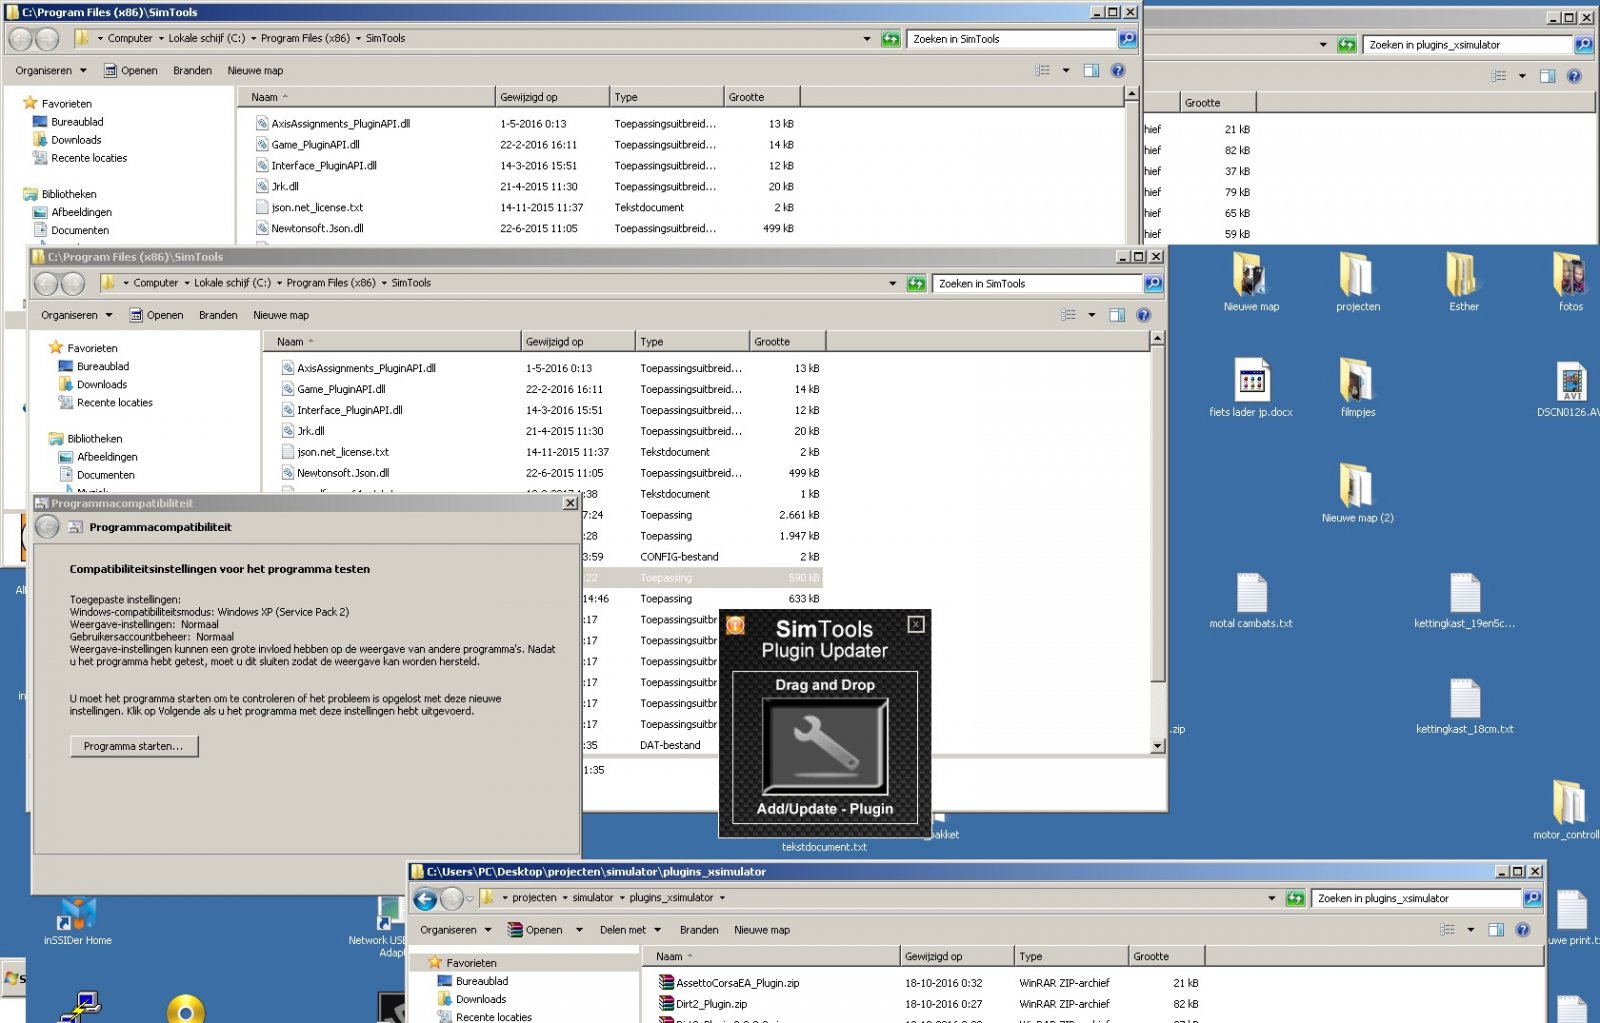Image resolution: width=1600 pixels, height=1023 pixels.
Task: Open Delen met dropdown in plugins_xsimulator window
Action: [630, 930]
